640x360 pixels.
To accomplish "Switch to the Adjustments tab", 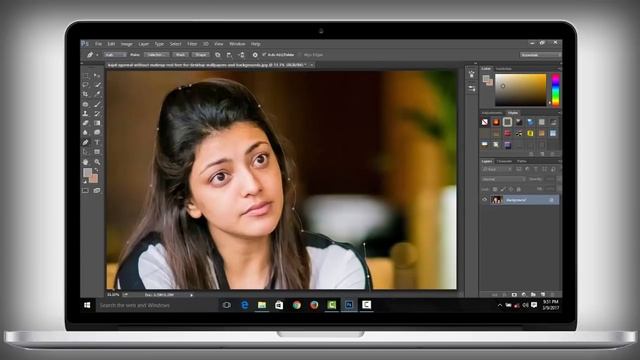I will [x=492, y=113].
